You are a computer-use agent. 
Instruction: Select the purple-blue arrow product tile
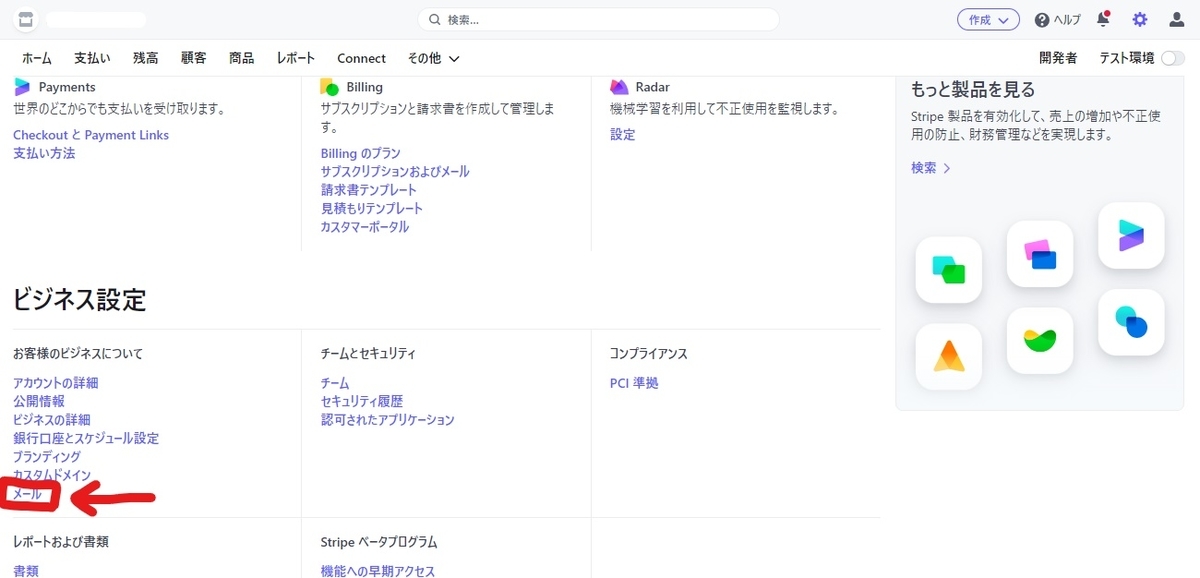point(1131,236)
